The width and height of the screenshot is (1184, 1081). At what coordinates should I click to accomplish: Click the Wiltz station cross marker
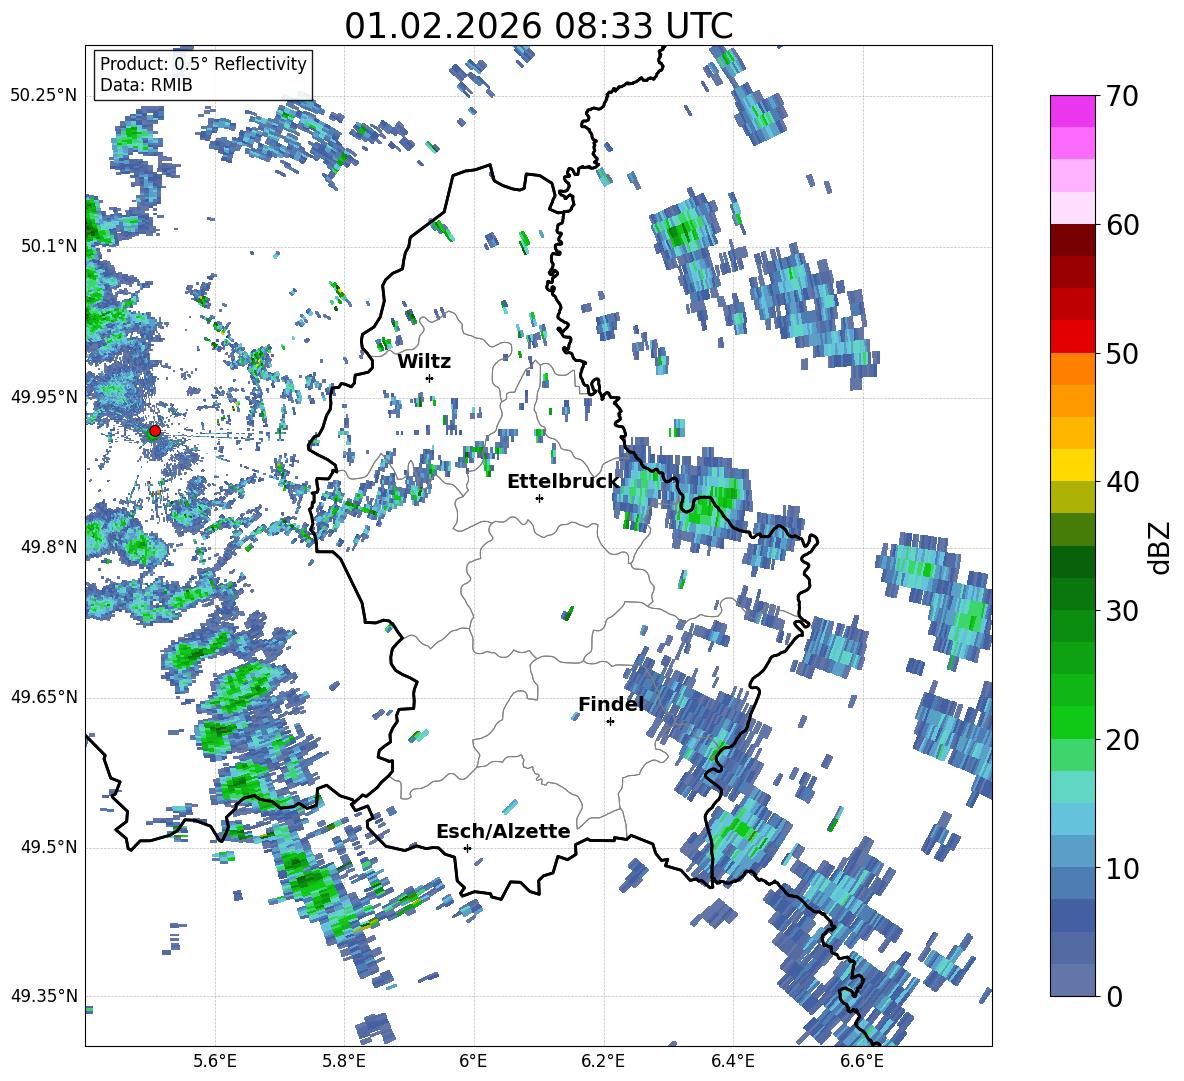pyautogui.click(x=430, y=378)
